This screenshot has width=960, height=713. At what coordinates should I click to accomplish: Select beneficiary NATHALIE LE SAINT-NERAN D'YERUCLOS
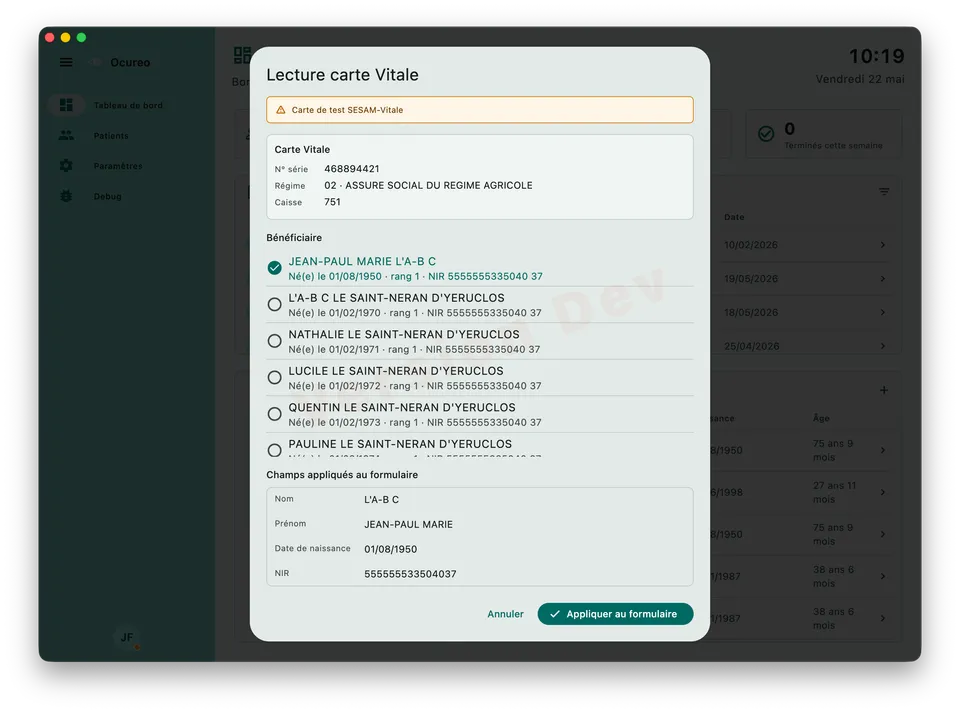click(x=480, y=342)
